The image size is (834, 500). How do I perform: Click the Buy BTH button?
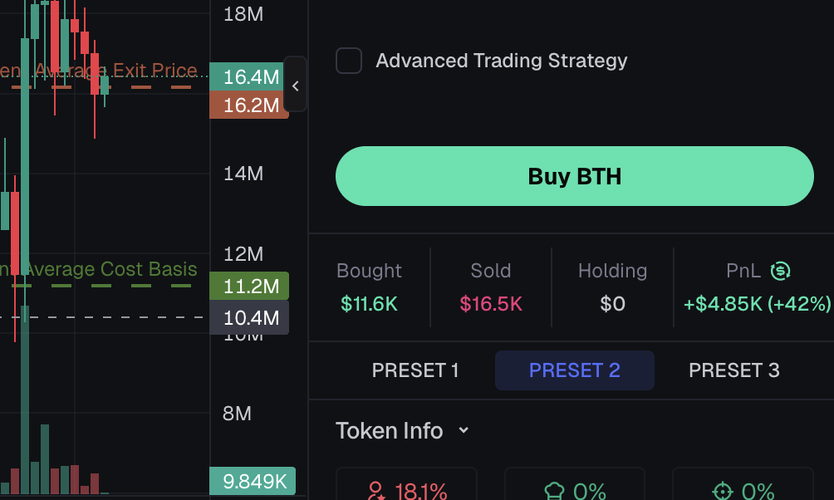574,176
